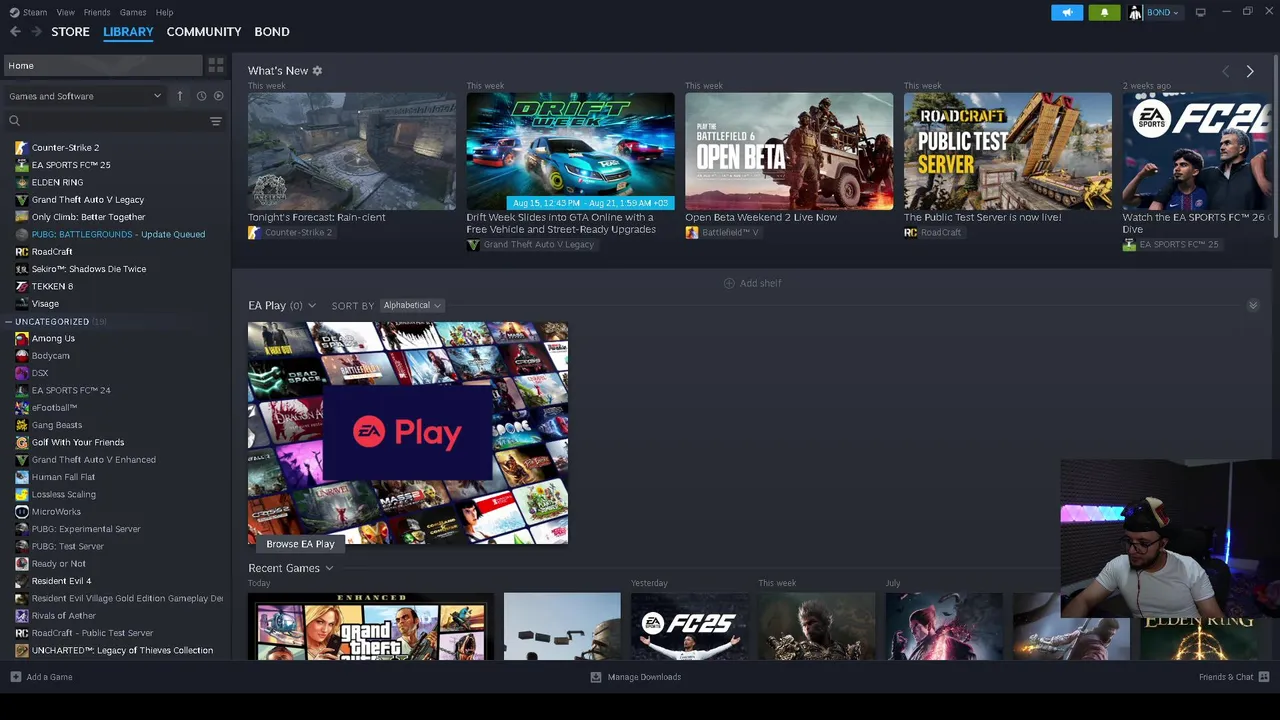Toggle sort direction up arrow
The width and height of the screenshot is (1280, 720).
click(x=180, y=96)
